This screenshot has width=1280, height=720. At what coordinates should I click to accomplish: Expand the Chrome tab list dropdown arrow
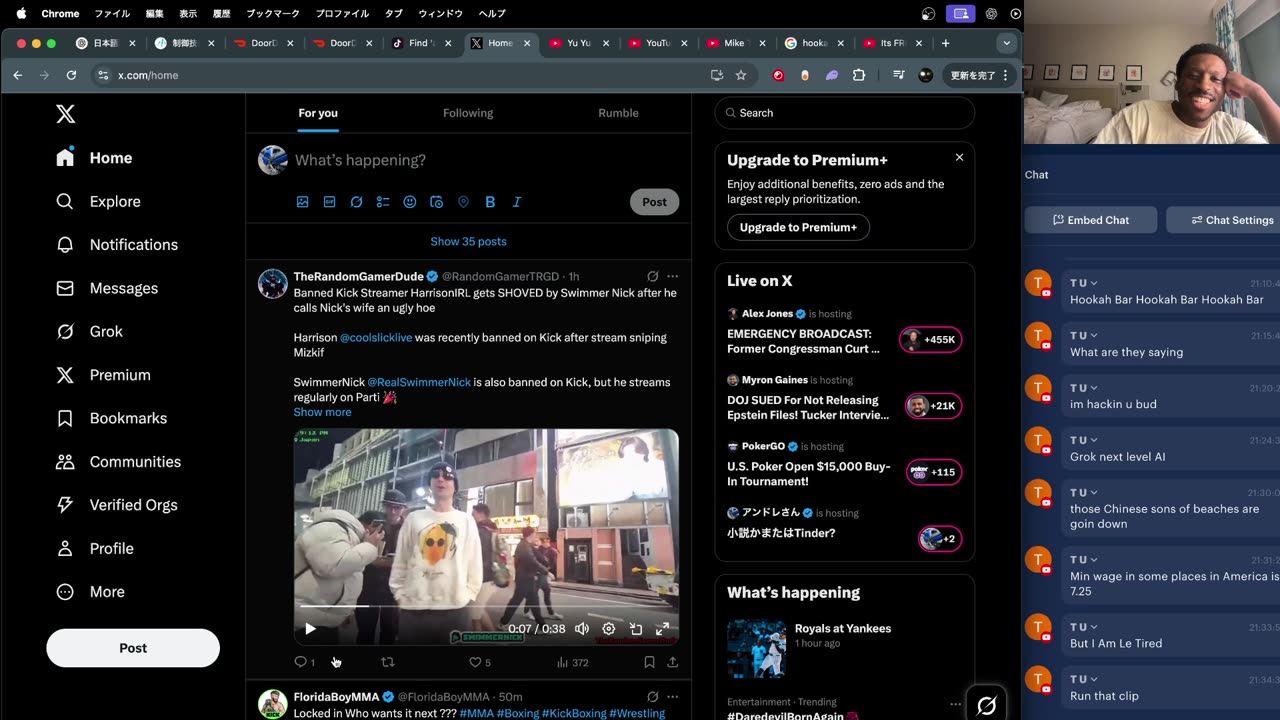[x=1006, y=43]
